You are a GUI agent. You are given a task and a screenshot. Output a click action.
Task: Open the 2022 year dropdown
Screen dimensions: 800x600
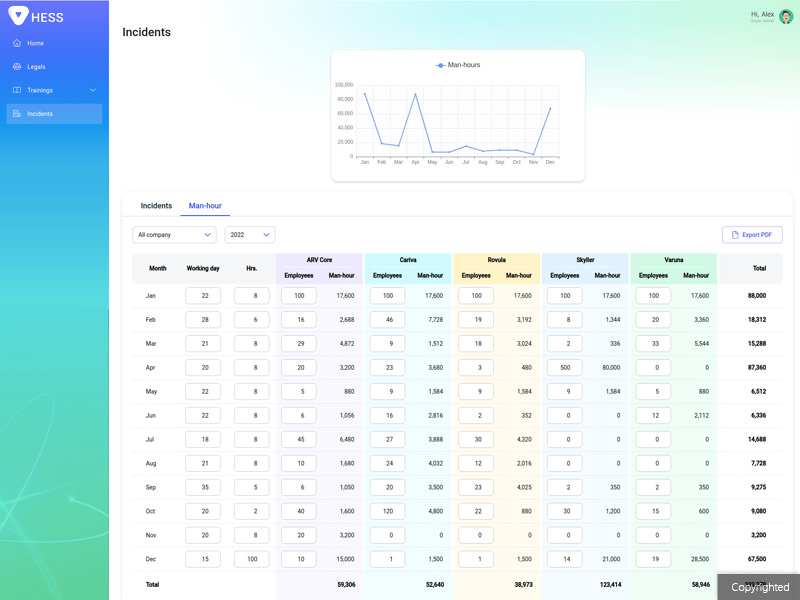coord(250,235)
